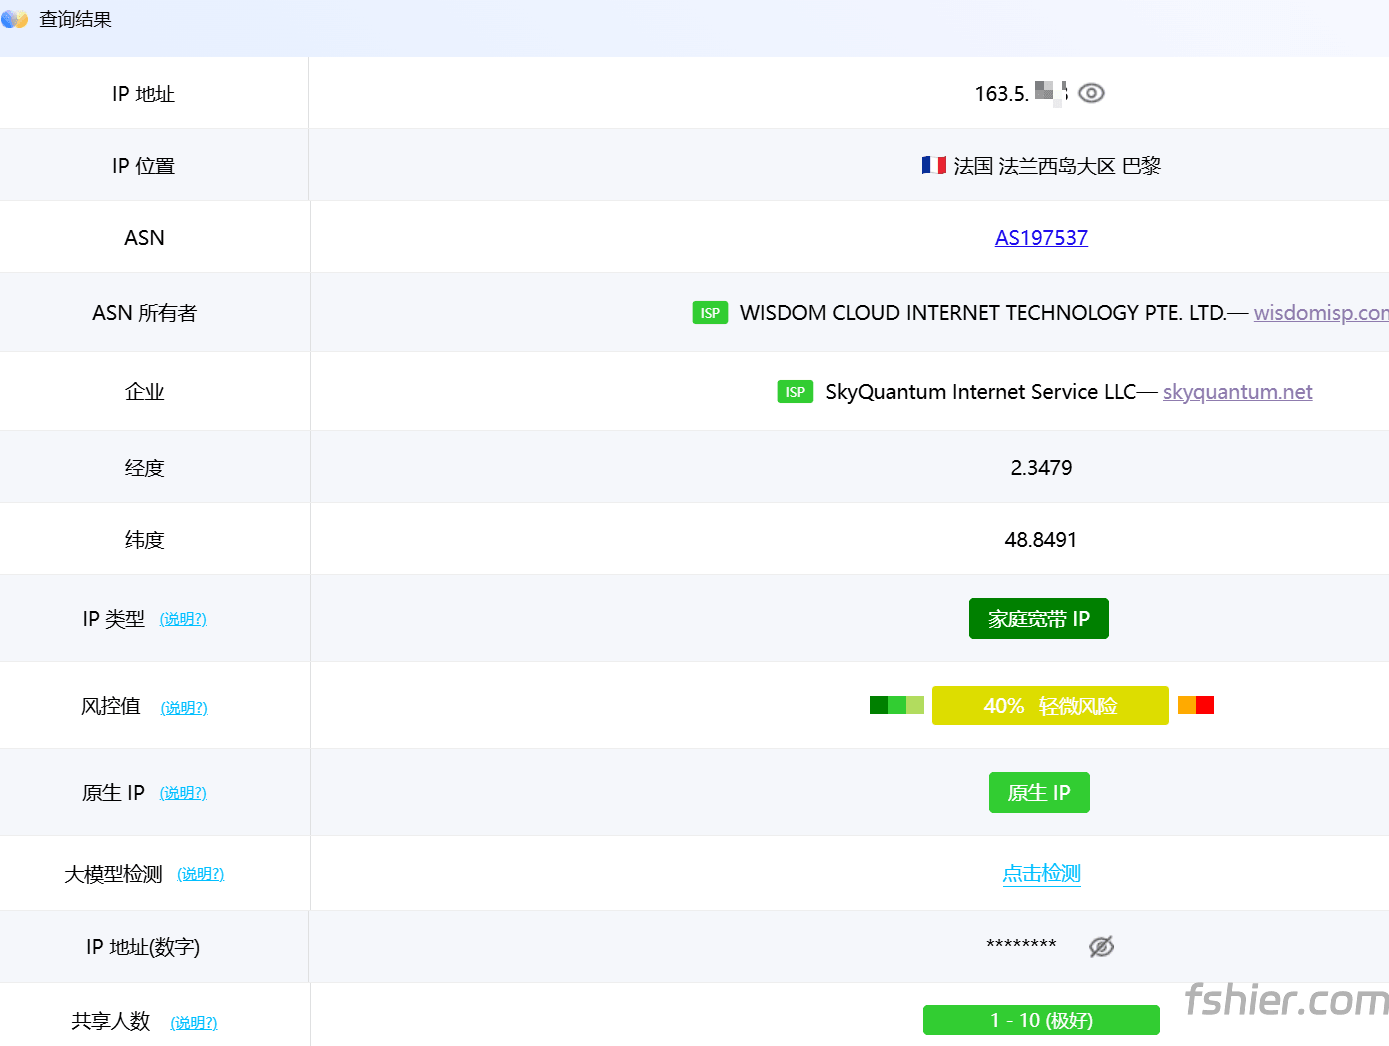Viewport: 1389px width, 1046px height.
Task: Click the yellow 40% 轻微风险 risk bar
Action: [x=1050, y=706]
